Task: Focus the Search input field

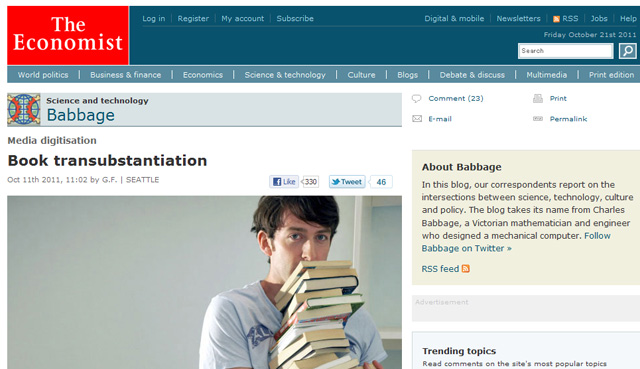Action: click(565, 51)
